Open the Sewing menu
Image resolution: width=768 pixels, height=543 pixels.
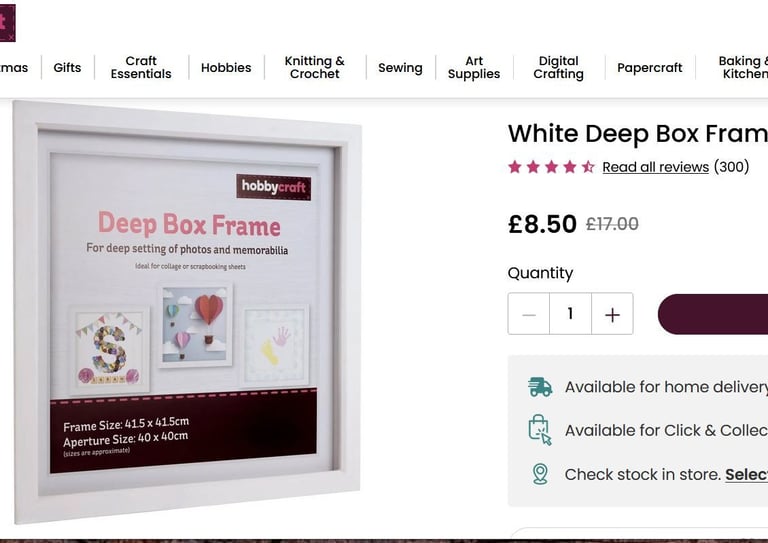pos(400,68)
